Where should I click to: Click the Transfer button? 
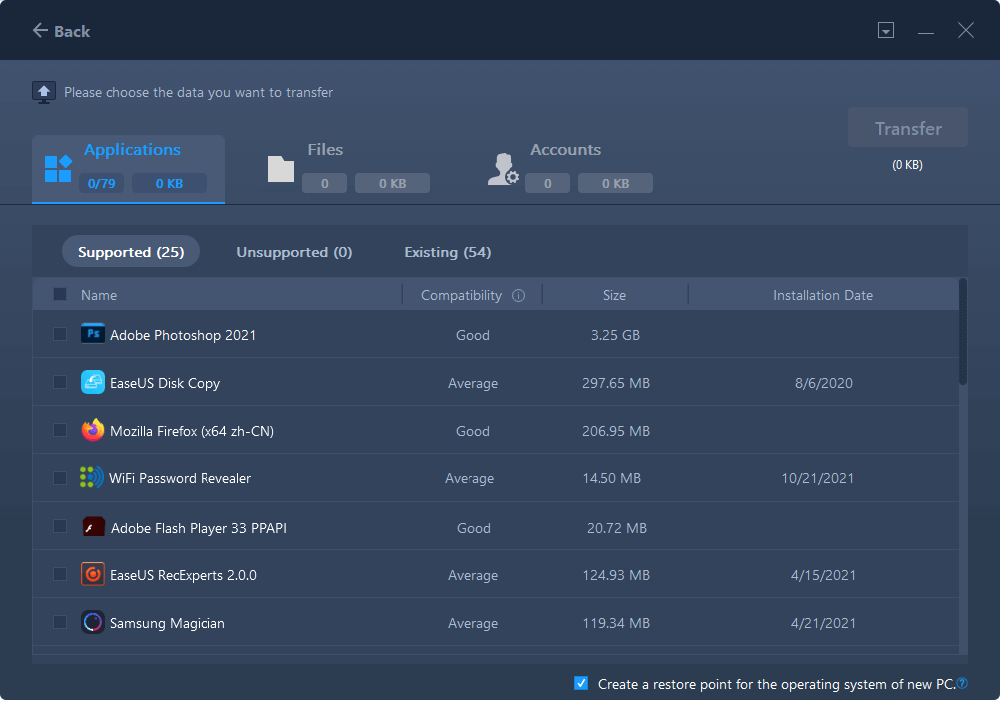(908, 128)
